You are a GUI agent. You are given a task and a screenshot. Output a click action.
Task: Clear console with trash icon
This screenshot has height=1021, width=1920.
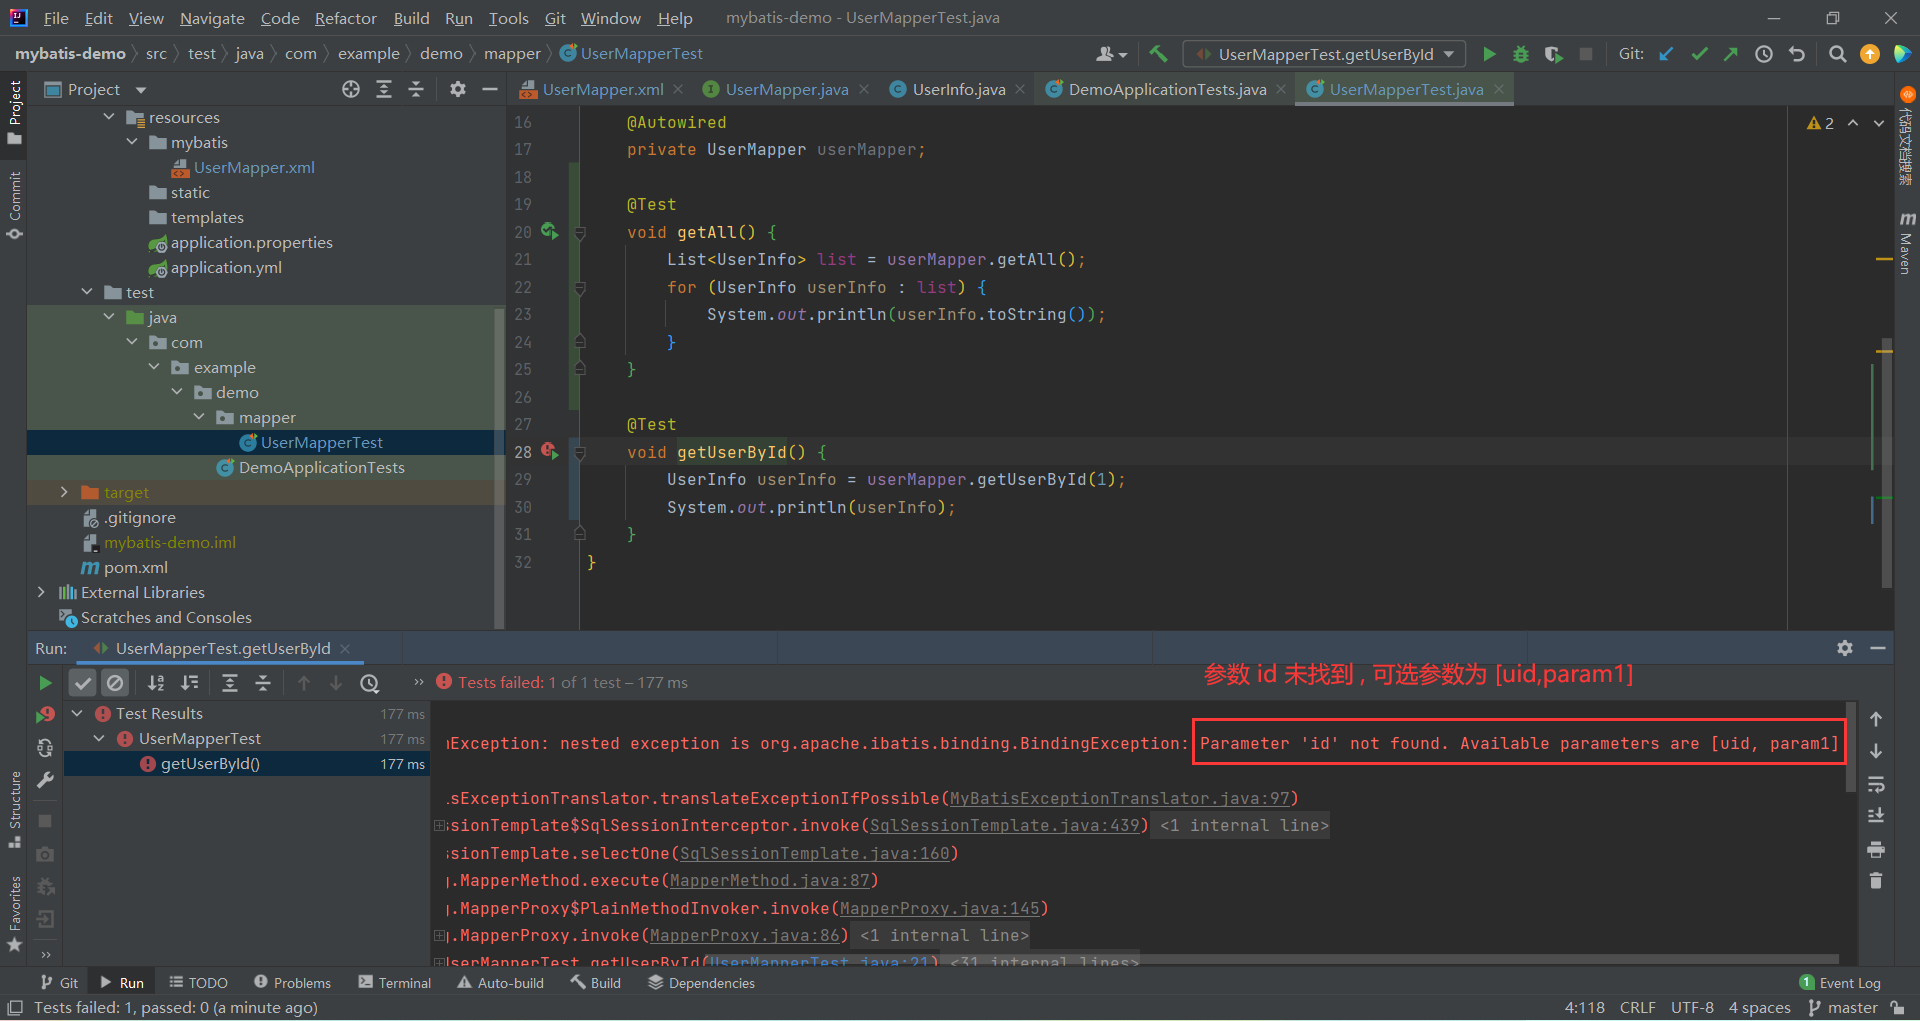[1876, 881]
